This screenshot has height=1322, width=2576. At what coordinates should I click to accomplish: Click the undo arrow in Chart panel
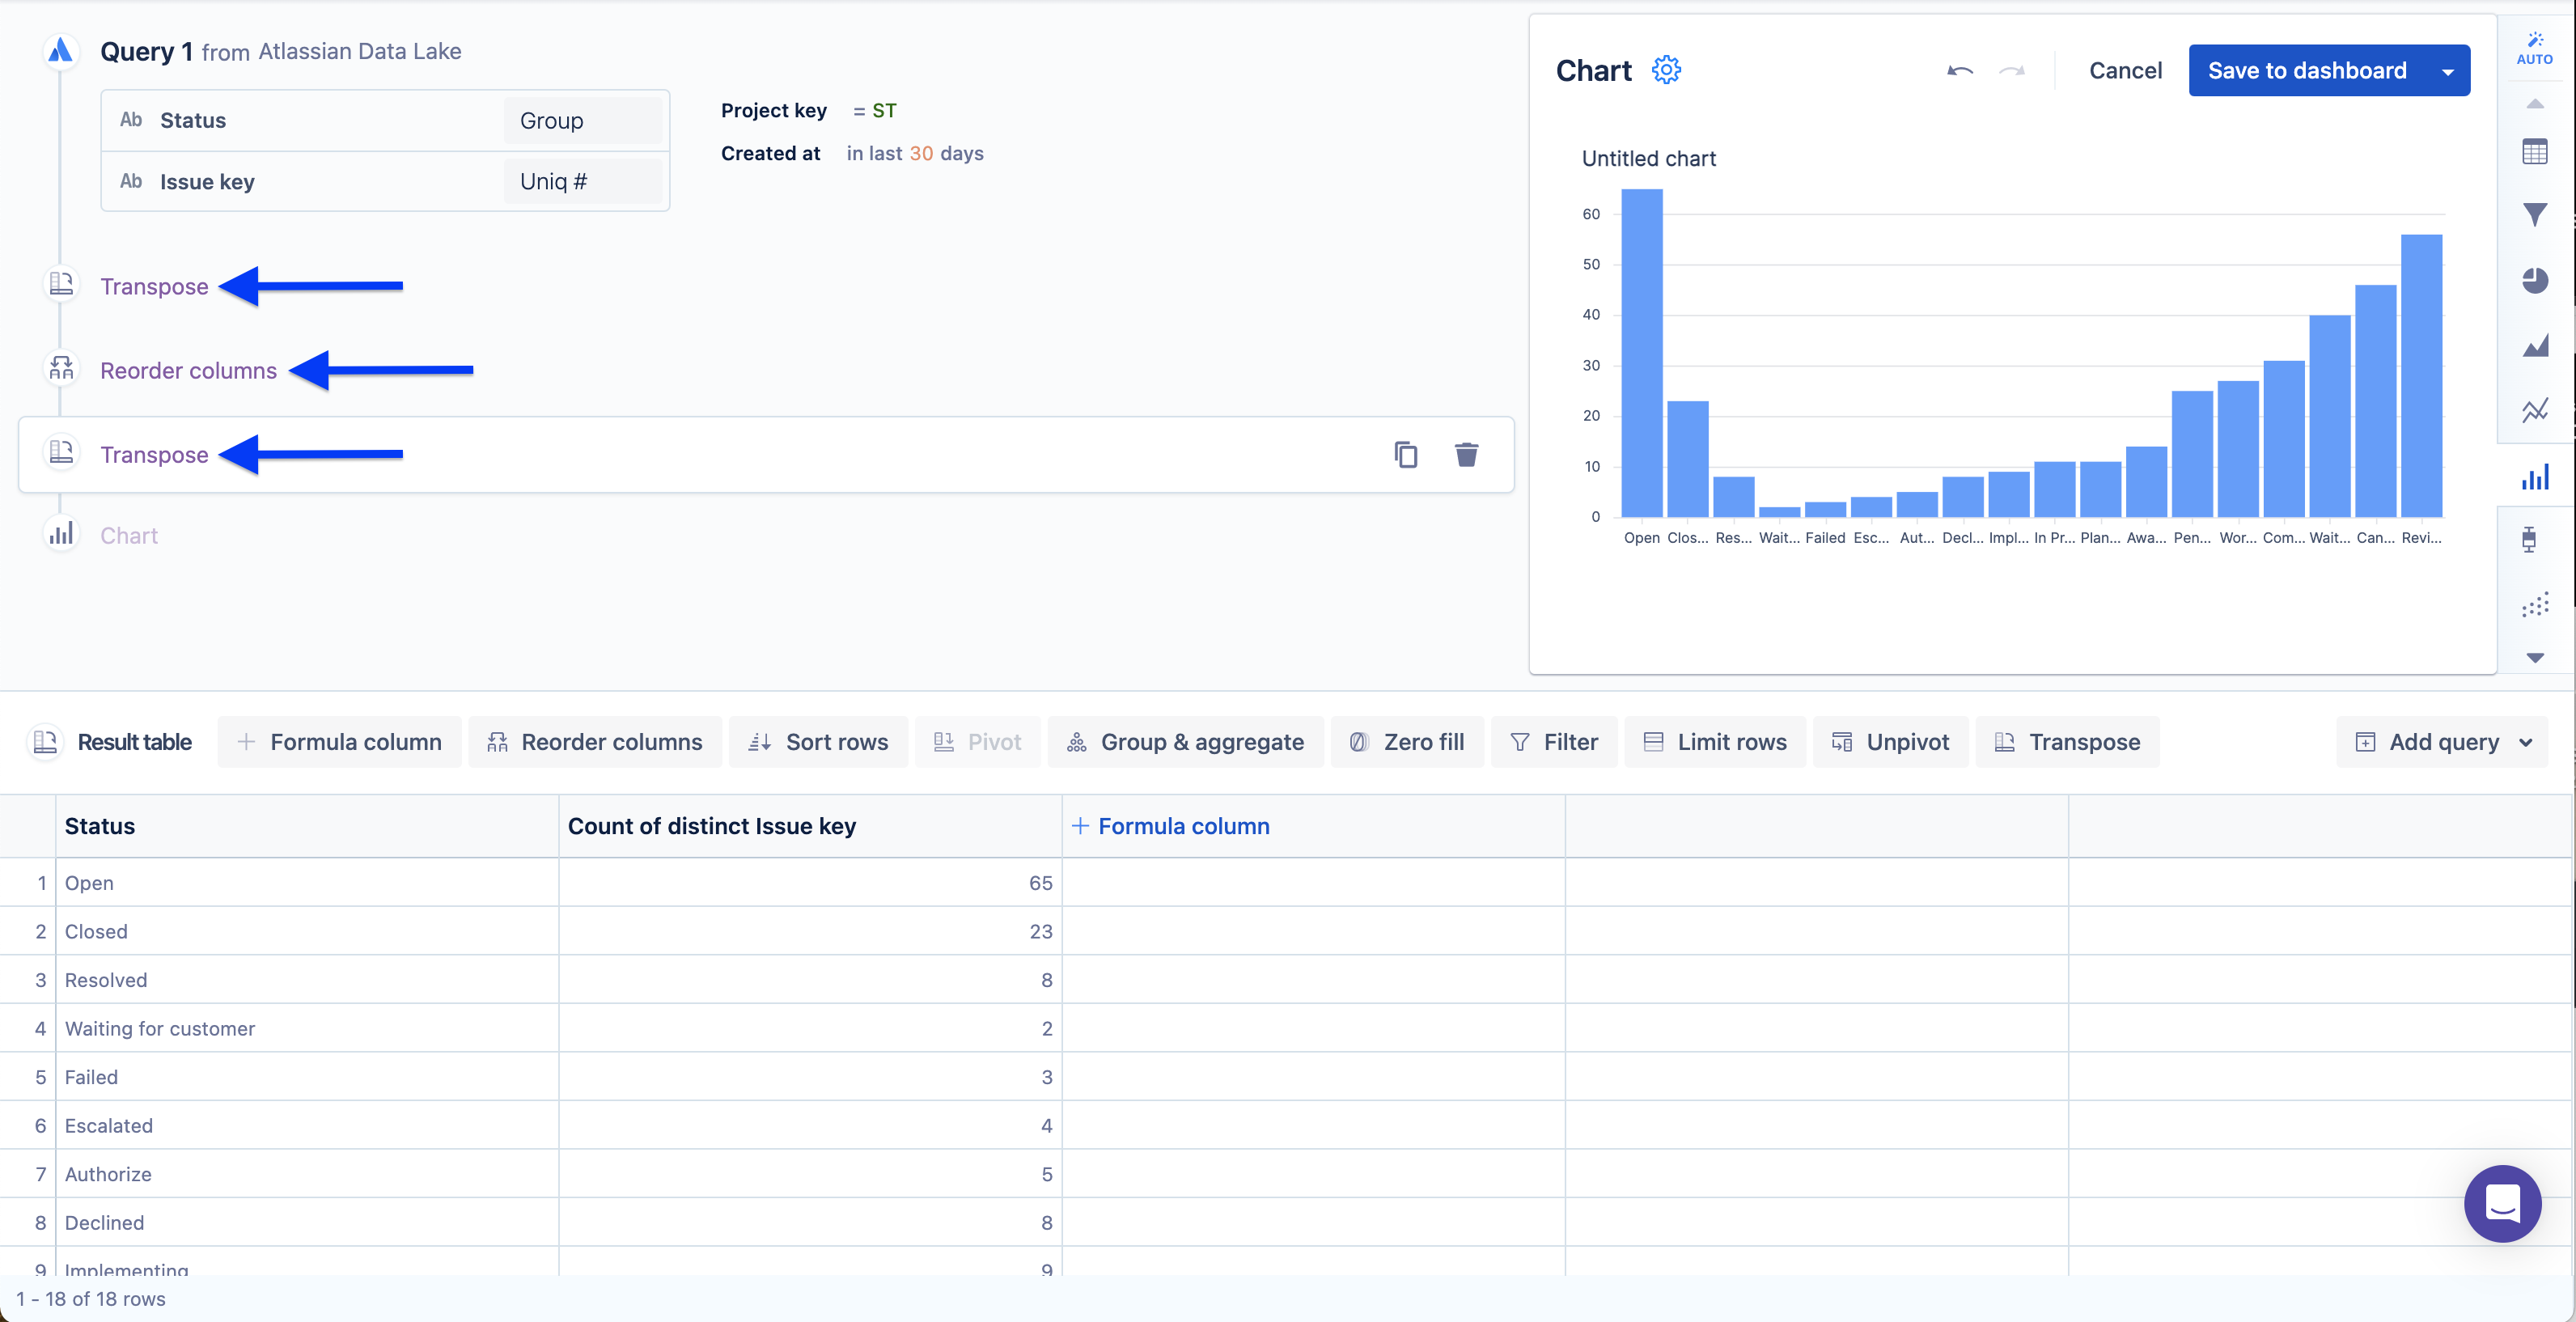click(1959, 70)
